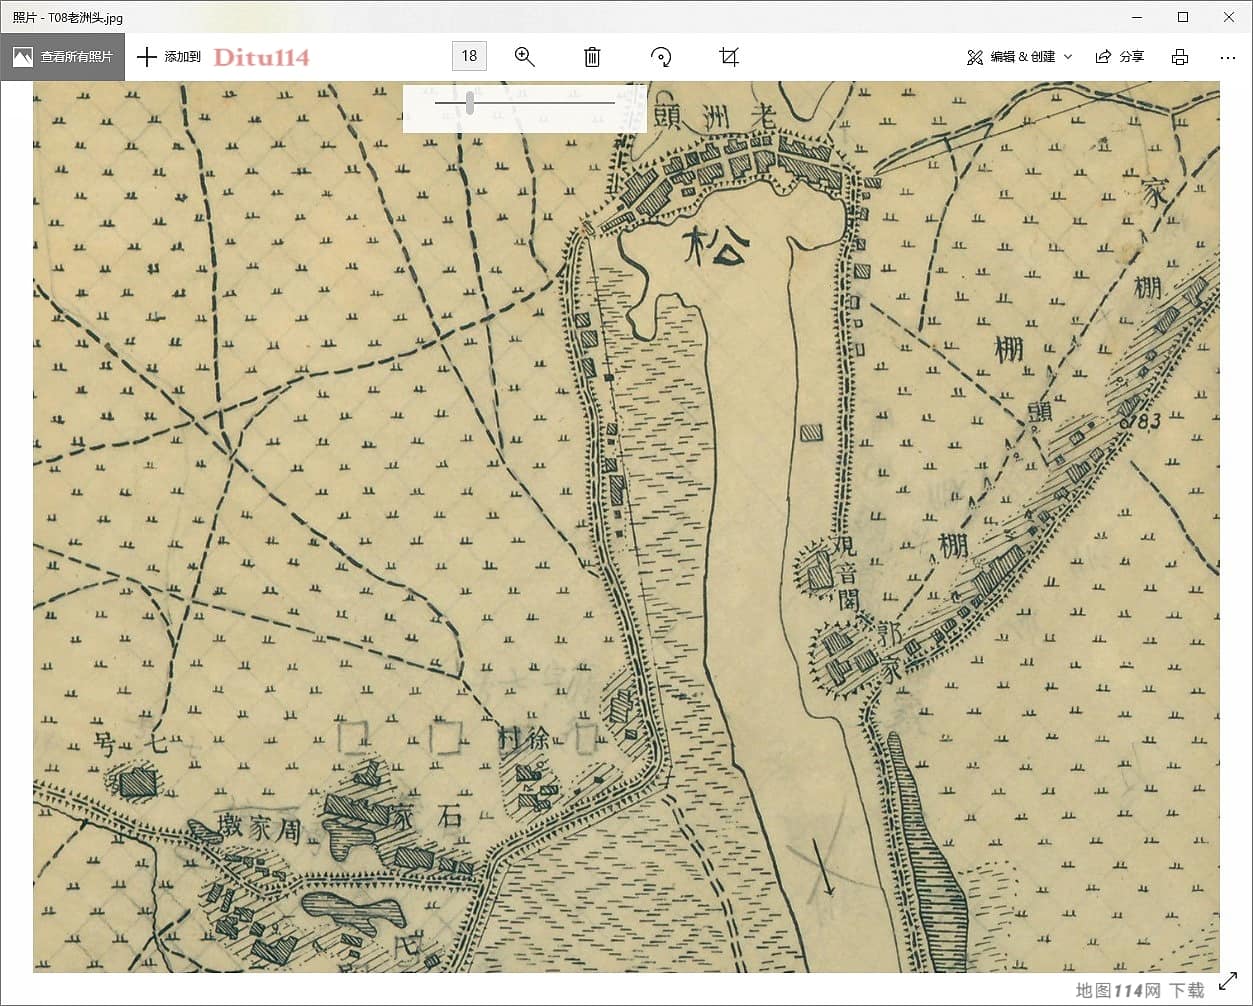
Task: Click the right end of the zoom slider track
Action: (612, 102)
